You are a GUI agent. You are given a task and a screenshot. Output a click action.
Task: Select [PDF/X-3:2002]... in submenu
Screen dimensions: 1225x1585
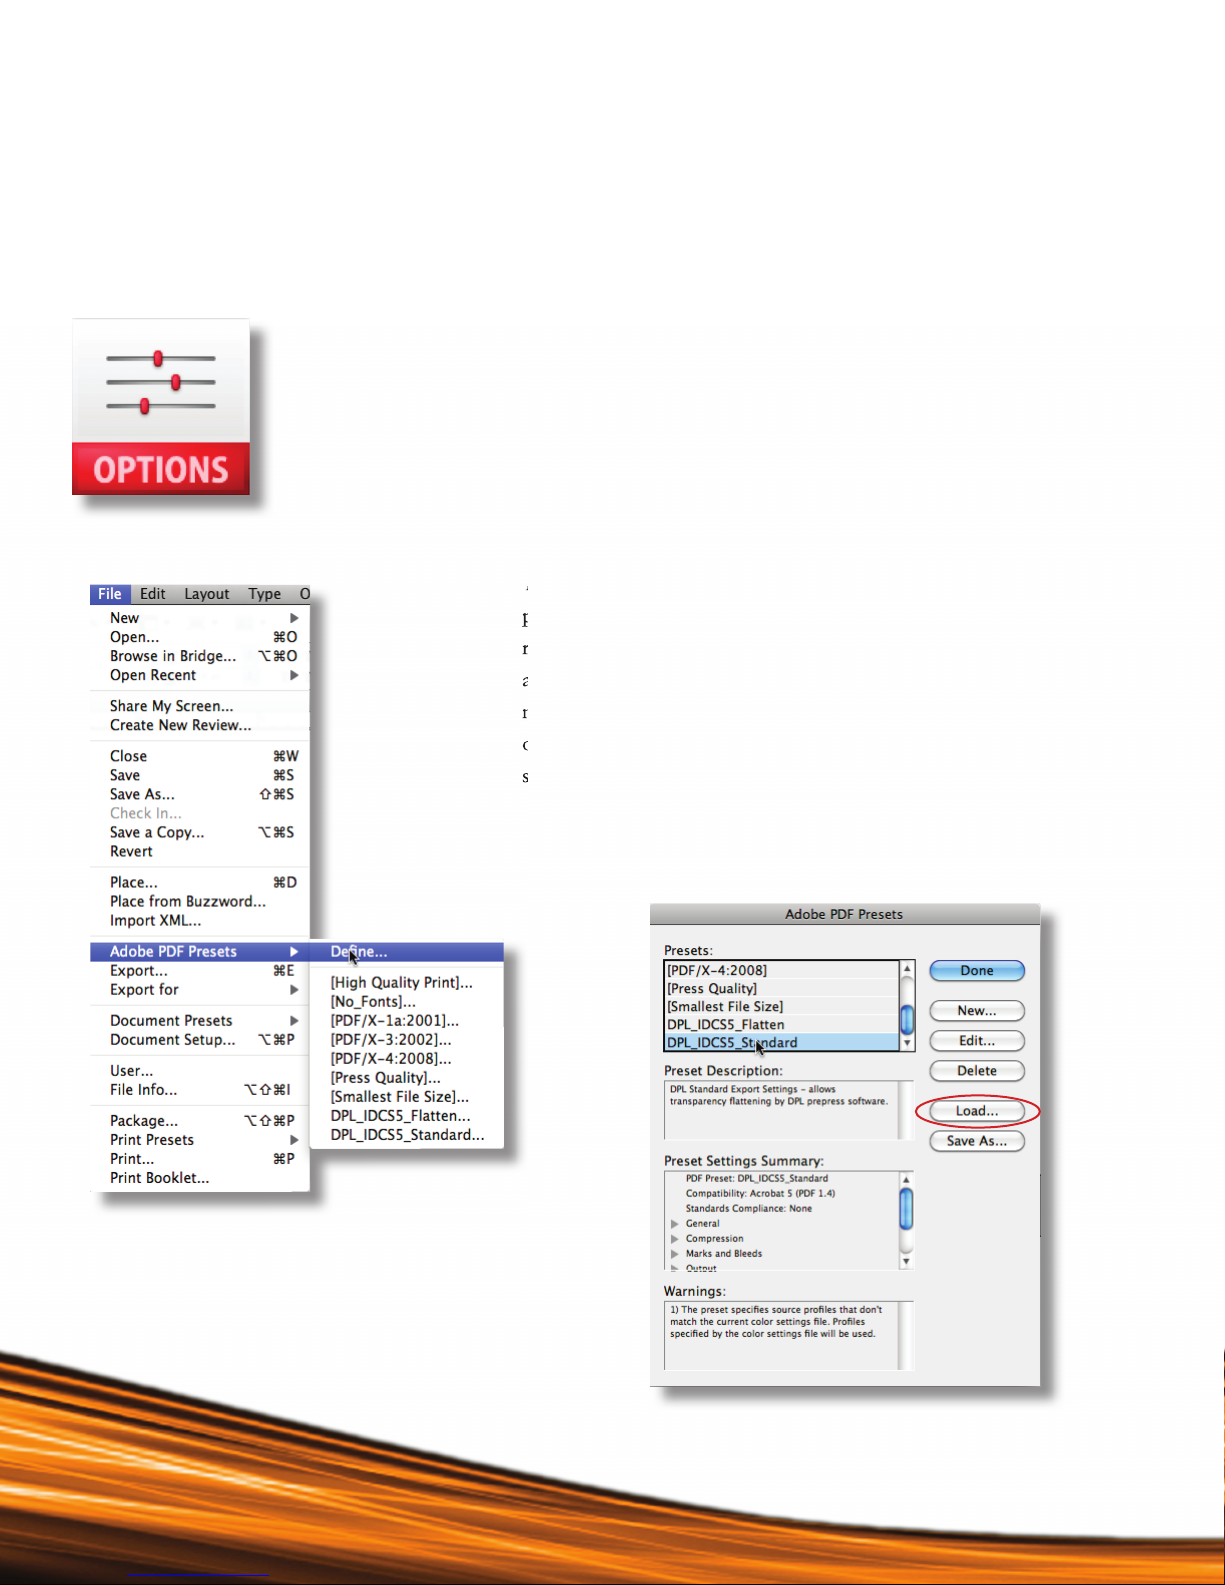point(407,1039)
